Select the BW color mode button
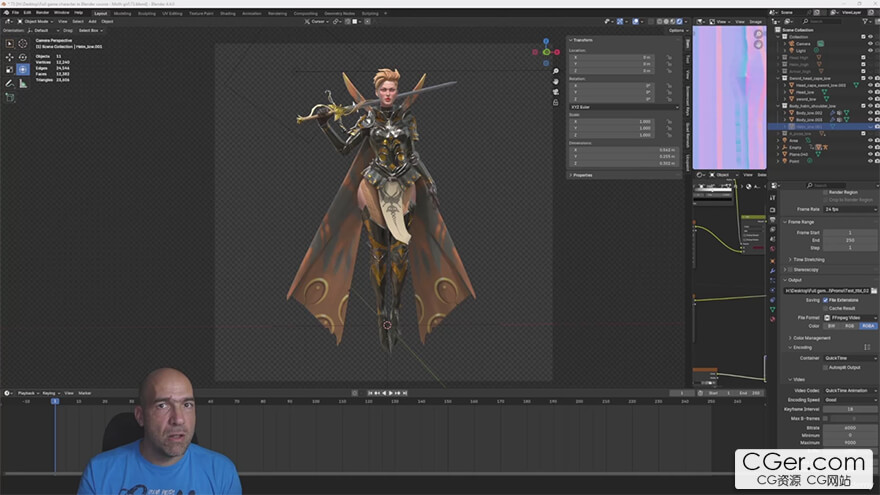Screen dimensions: 880x495 point(832,326)
